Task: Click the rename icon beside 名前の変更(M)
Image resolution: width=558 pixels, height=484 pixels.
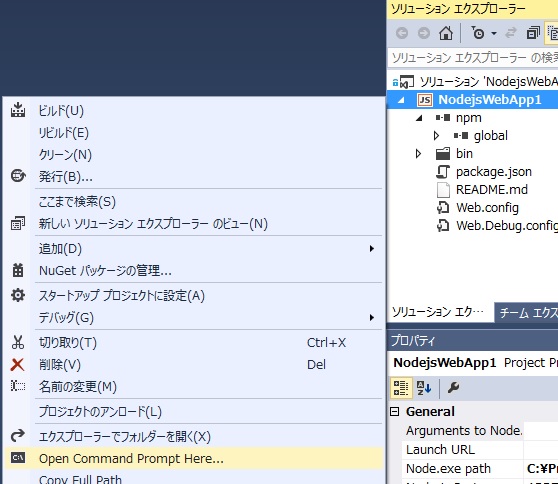Action: [18, 386]
